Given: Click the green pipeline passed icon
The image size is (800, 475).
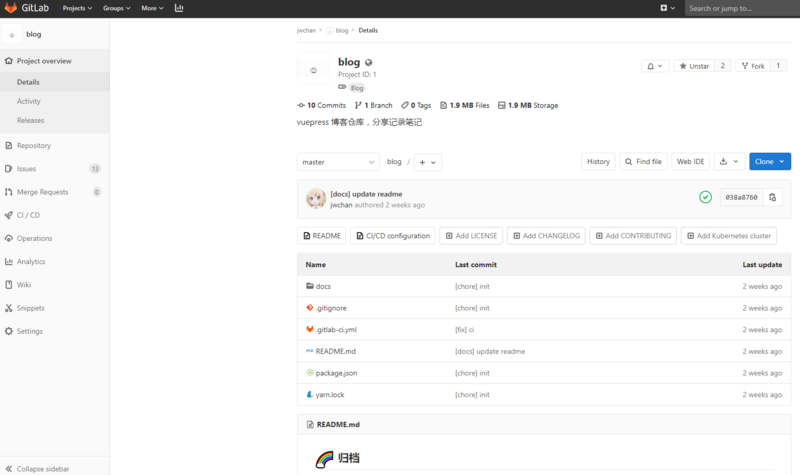Looking at the screenshot, I should tap(705, 197).
